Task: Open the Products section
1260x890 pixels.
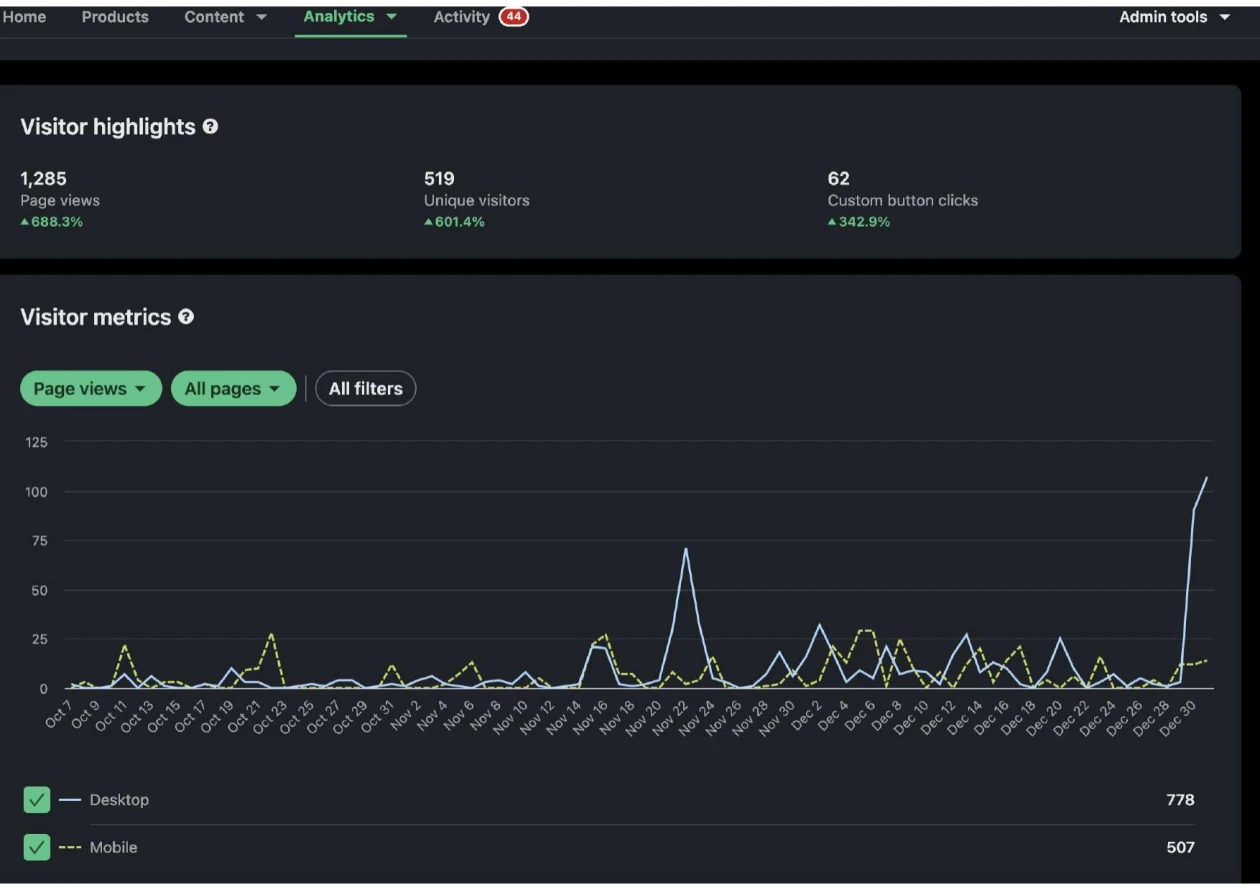Action: point(115,16)
